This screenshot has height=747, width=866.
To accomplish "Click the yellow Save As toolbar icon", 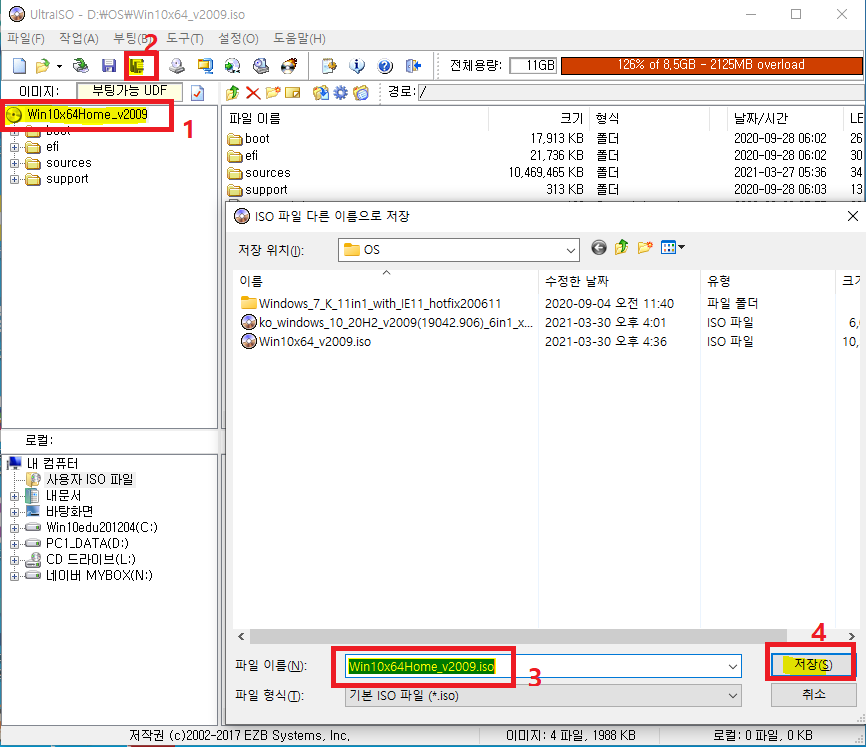I will pos(137,66).
